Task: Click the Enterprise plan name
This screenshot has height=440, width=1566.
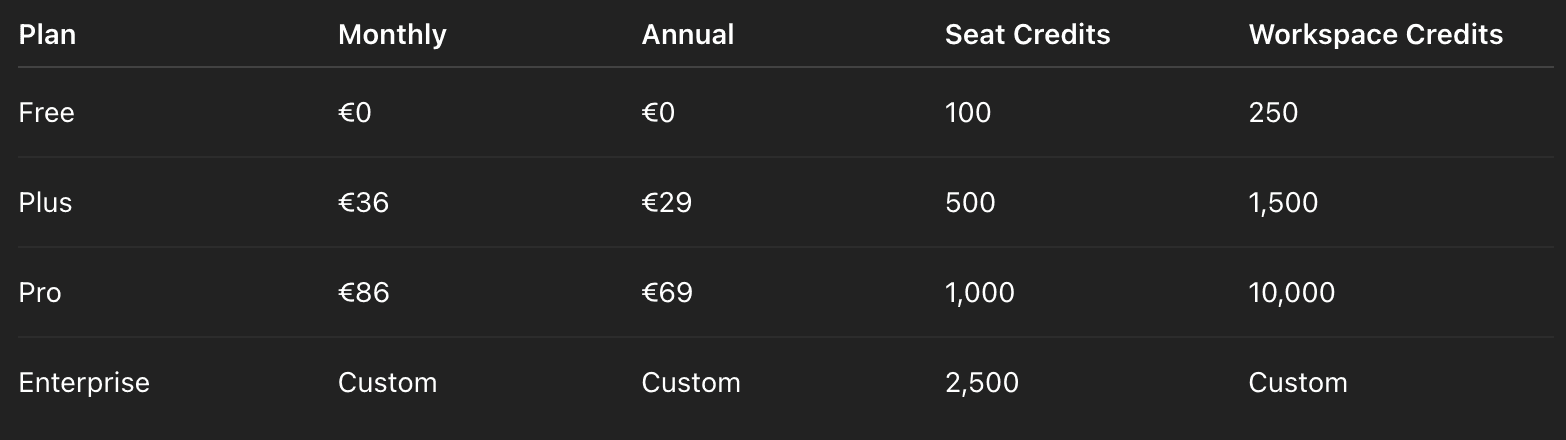Action: (x=84, y=382)
